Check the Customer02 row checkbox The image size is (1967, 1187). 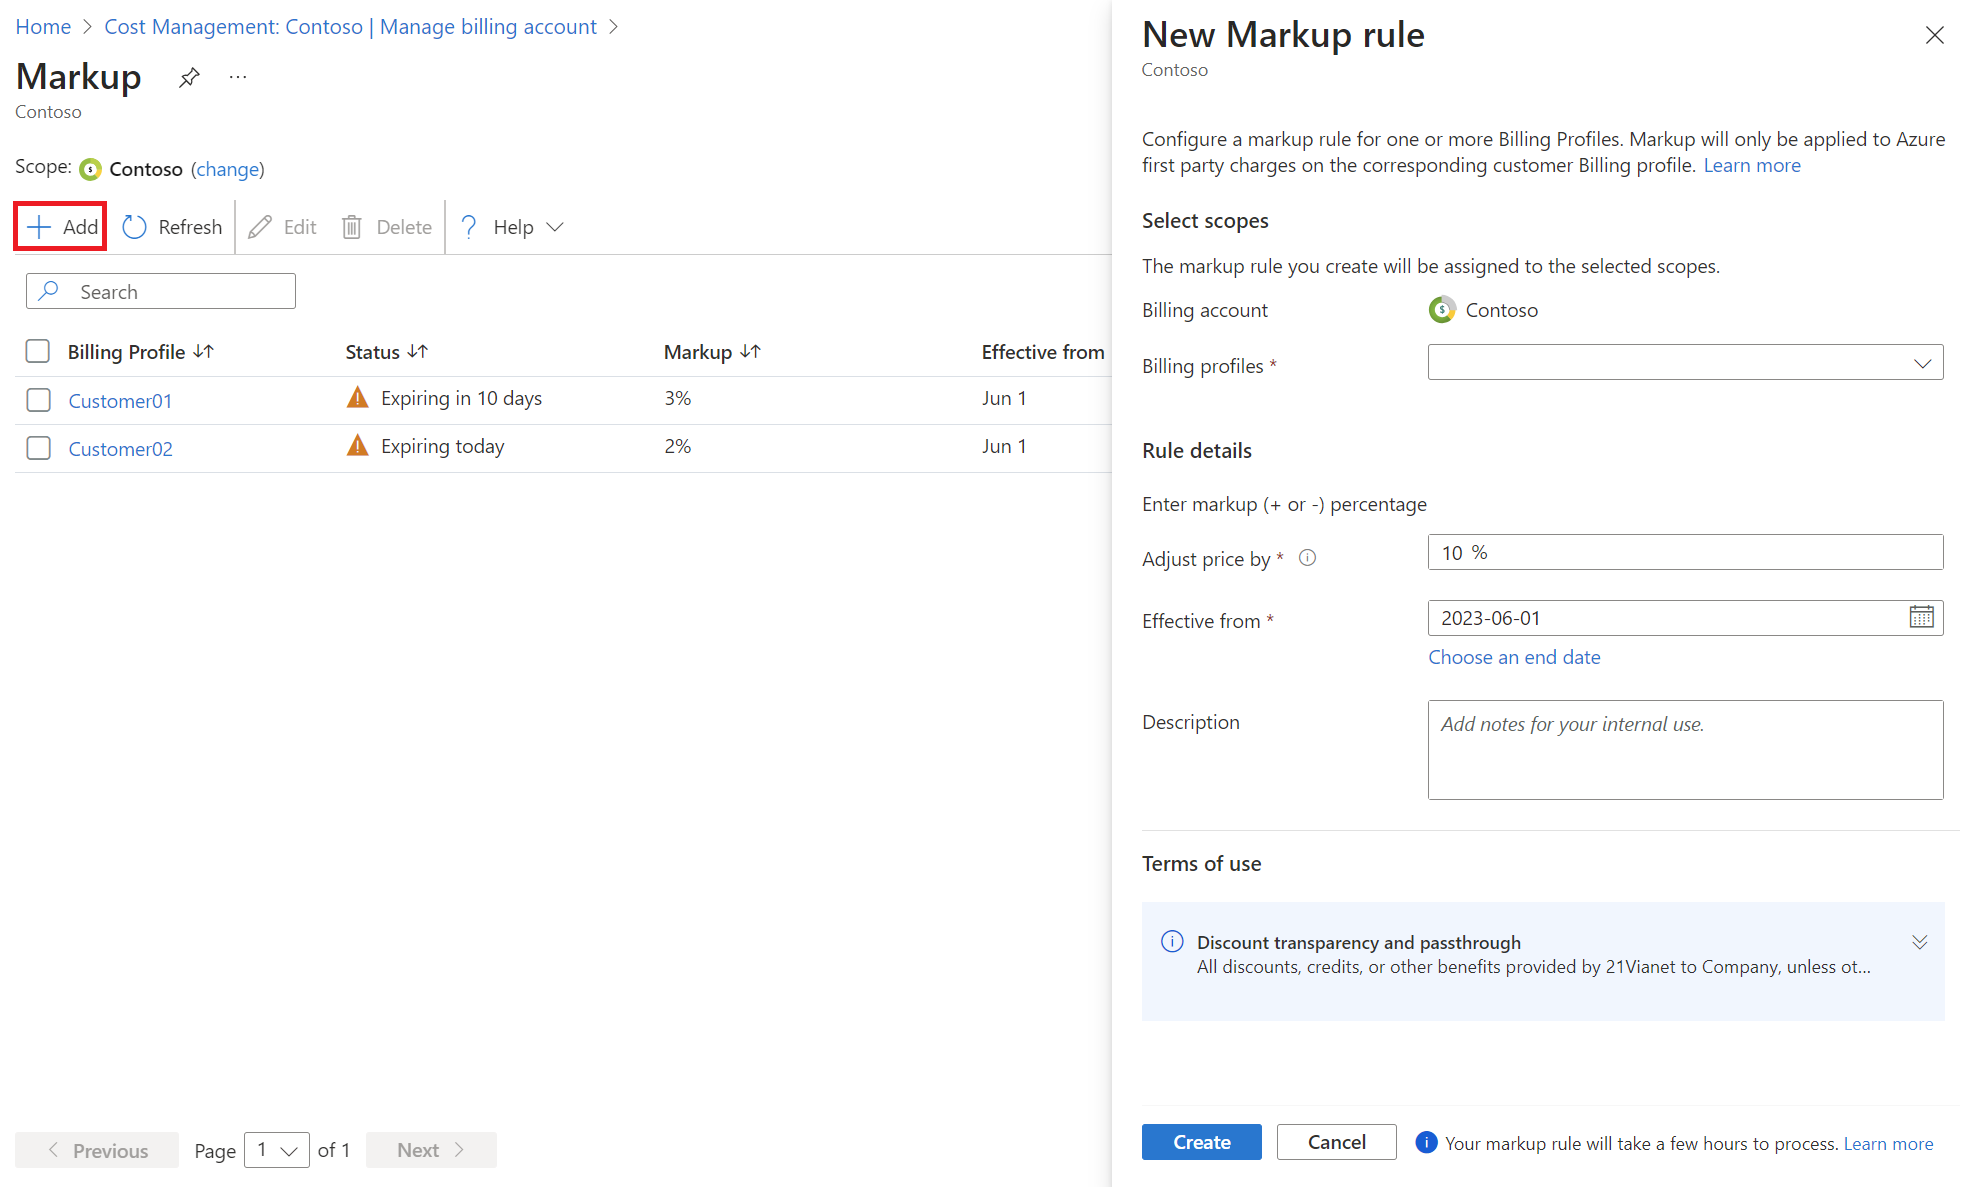pyautogui.click(x=38, y=448)
